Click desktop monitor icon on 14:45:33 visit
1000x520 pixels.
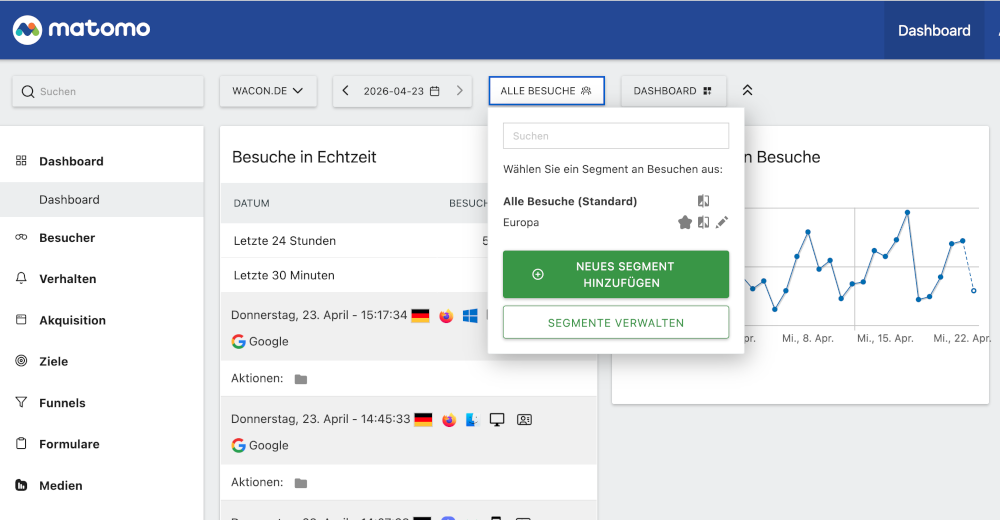pos(497,419)
